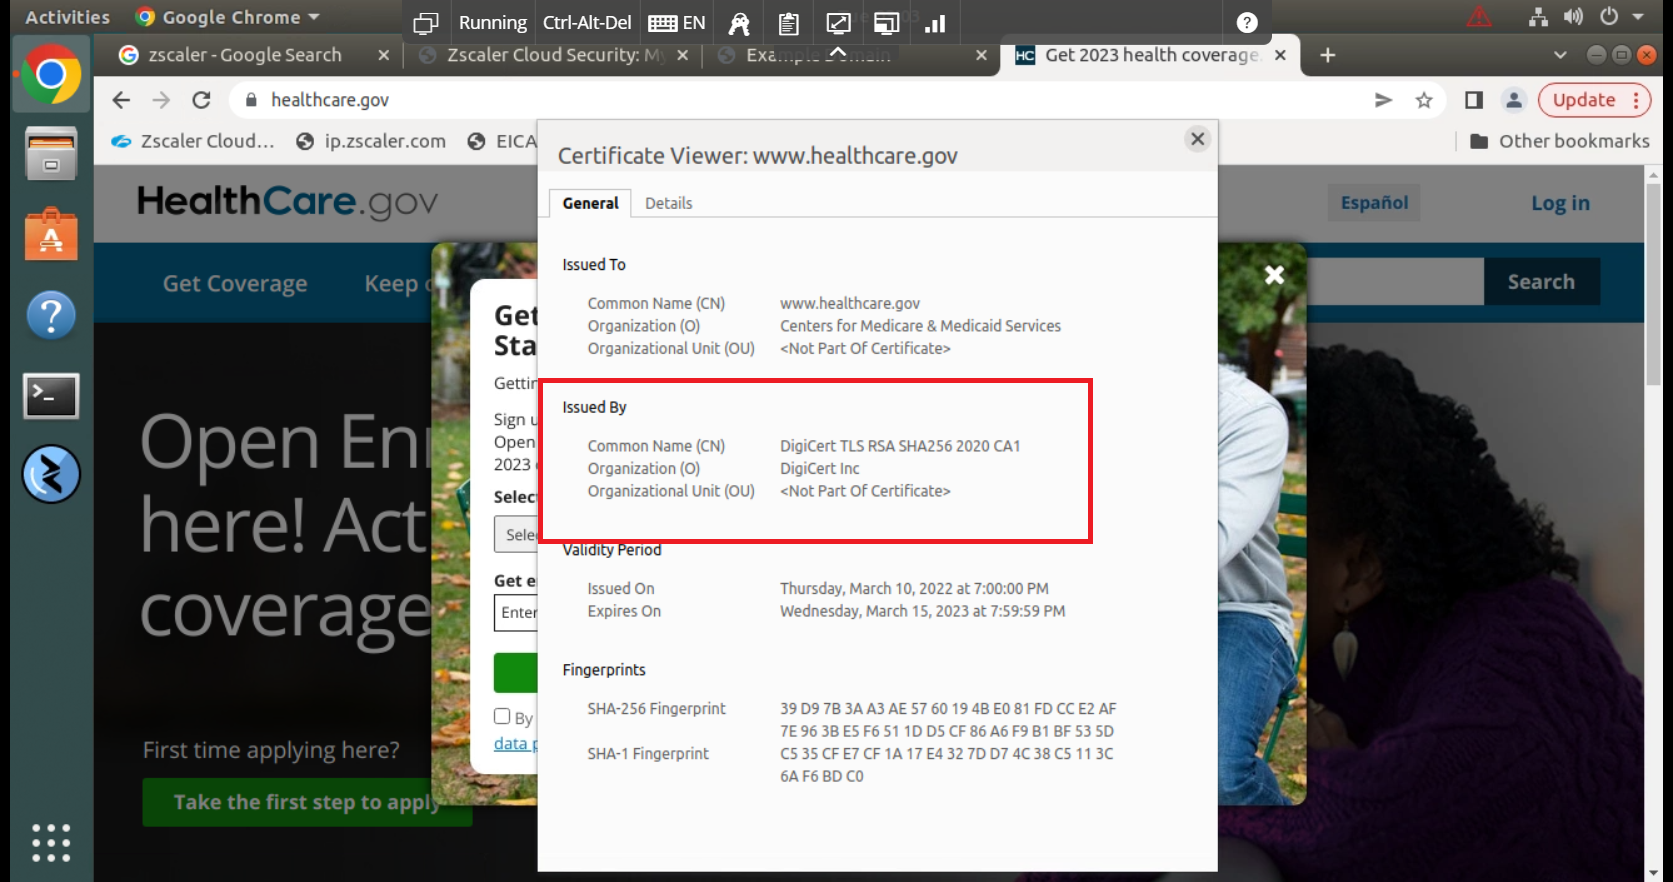This screenshot has width=1673, height=882.
Task: Open the Chrome profile avatar
Action: coord(1514,100)
